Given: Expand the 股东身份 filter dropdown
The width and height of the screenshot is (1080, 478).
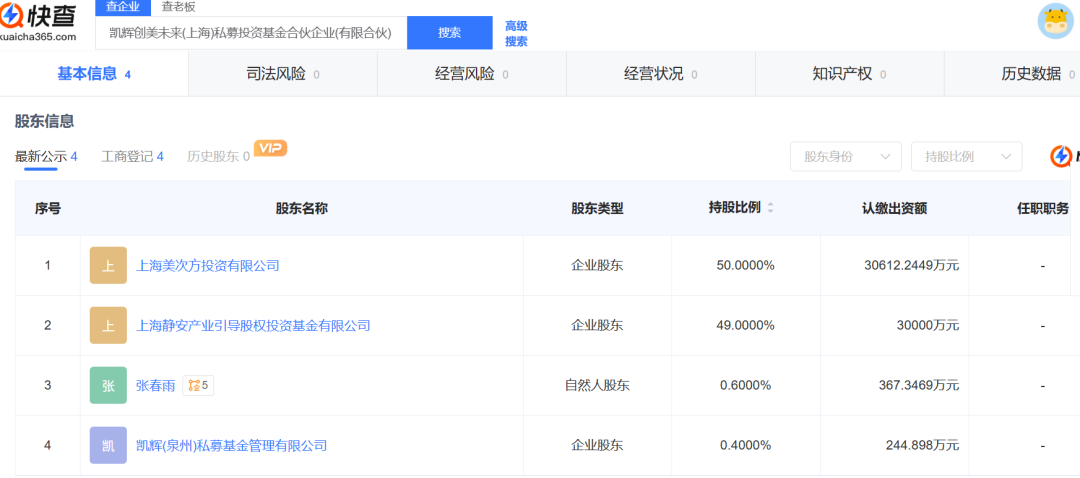Looking at the screenshot, I should pyautogui.click(x=845, y=157).
